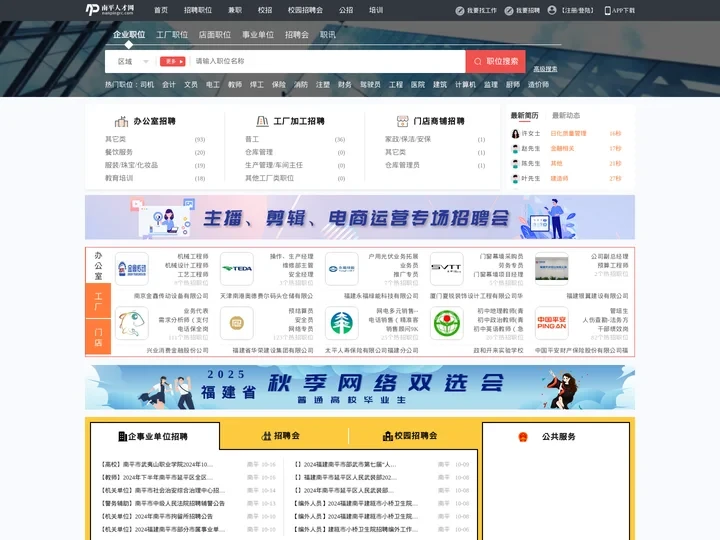720x540 pixels.
Task: Switch to the 最新简历 tab
Action: tap(524, 116)
